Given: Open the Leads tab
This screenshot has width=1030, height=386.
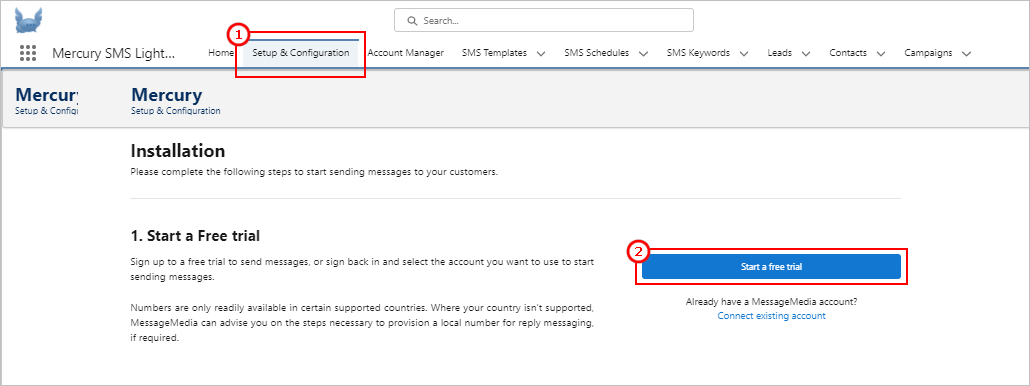Looking at the screenshot, I should tap(780, 53).
